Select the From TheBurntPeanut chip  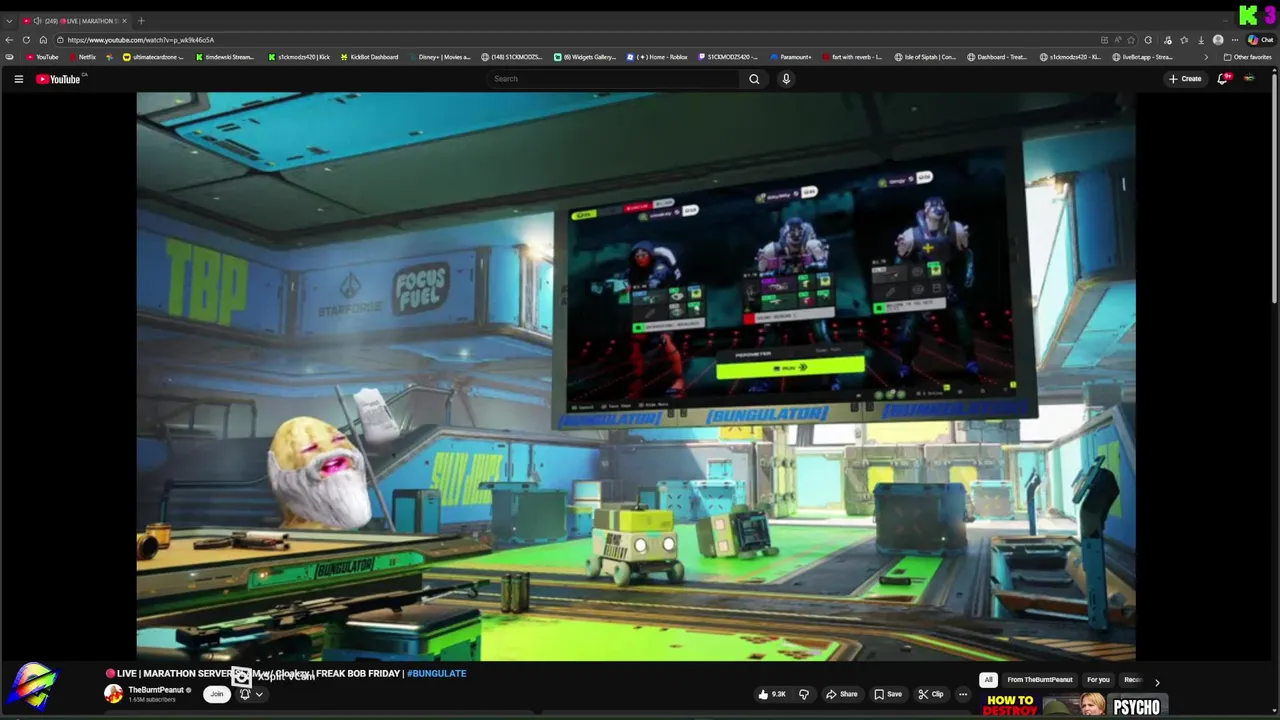tap(1040, 680)
